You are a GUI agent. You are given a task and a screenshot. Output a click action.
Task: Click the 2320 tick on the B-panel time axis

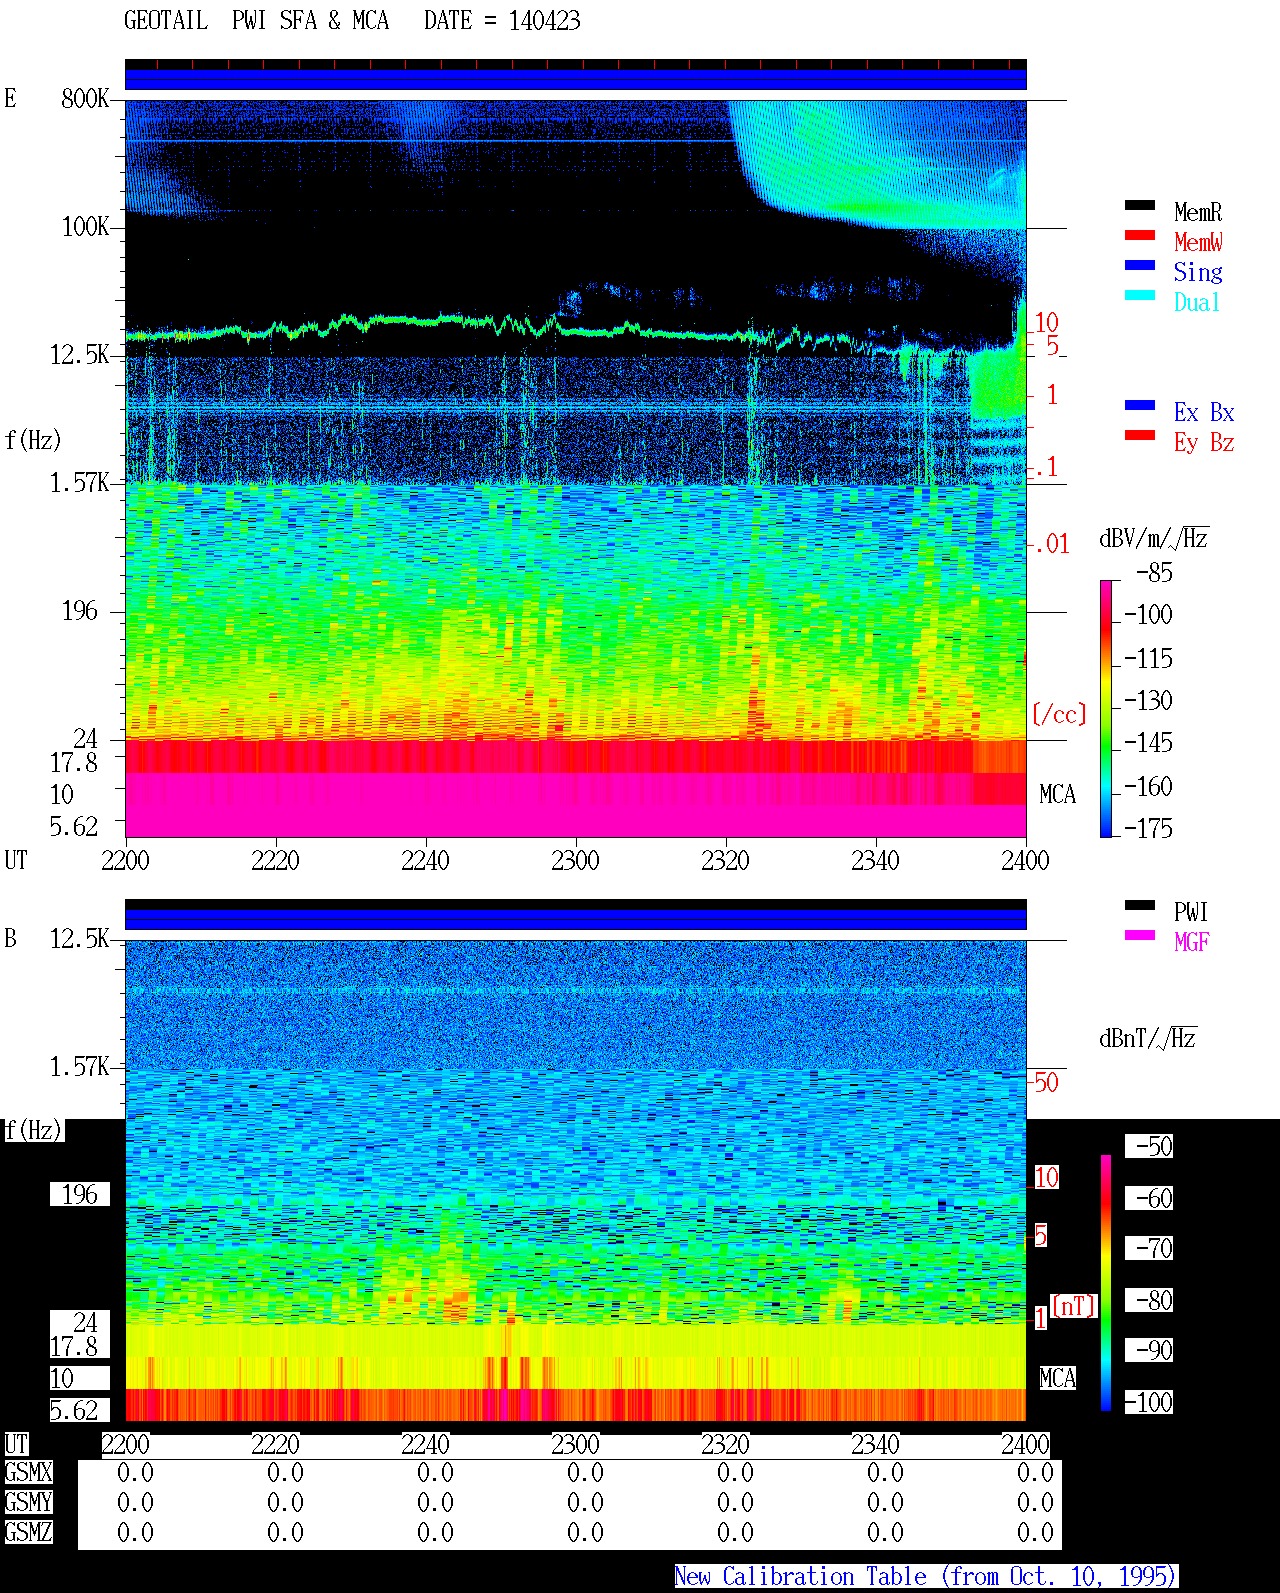tap(725, 1444)
